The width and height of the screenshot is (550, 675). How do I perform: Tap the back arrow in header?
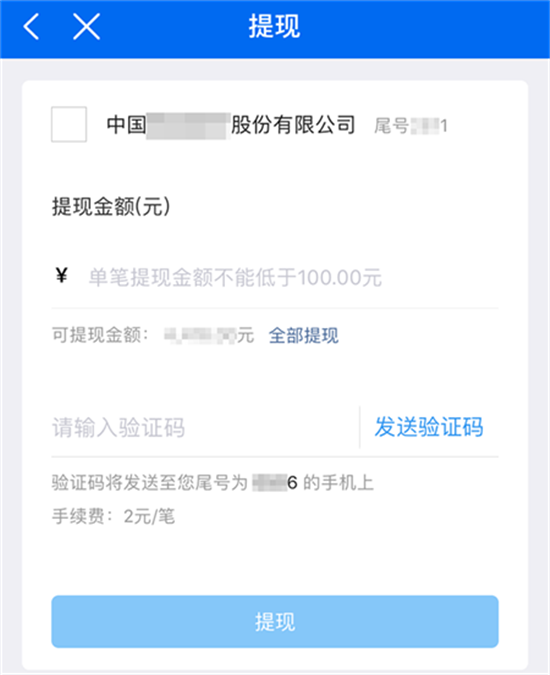click(31, 27)
